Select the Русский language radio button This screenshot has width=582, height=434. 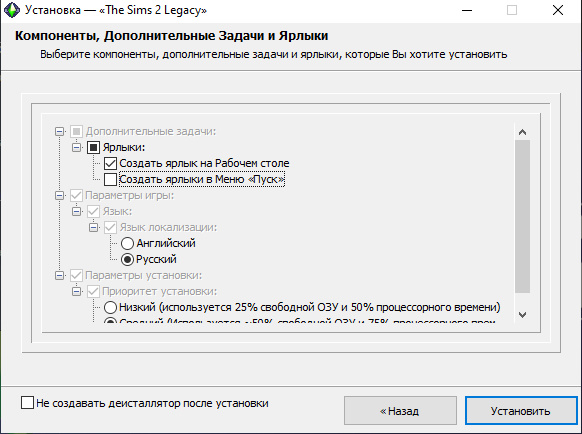click(127, 260)
